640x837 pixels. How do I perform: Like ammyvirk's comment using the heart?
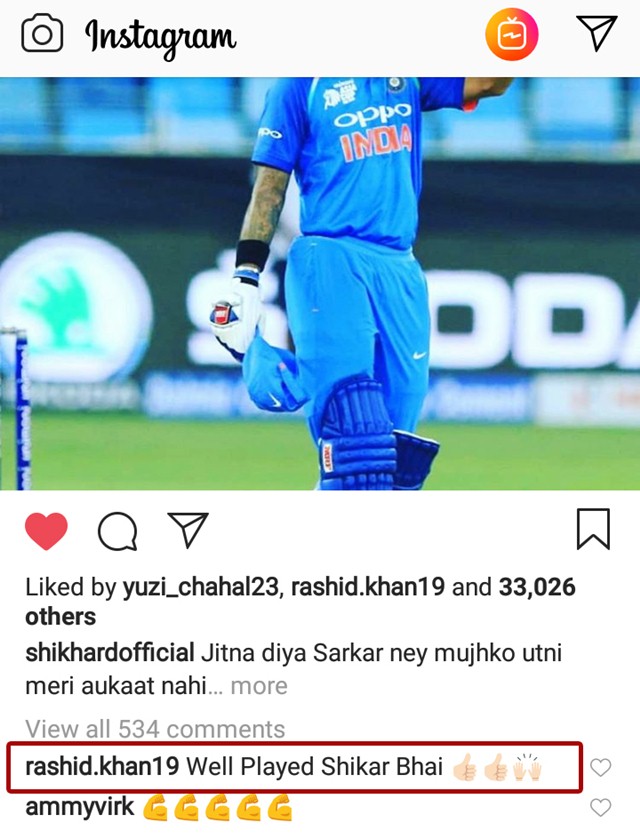(601, 808)
